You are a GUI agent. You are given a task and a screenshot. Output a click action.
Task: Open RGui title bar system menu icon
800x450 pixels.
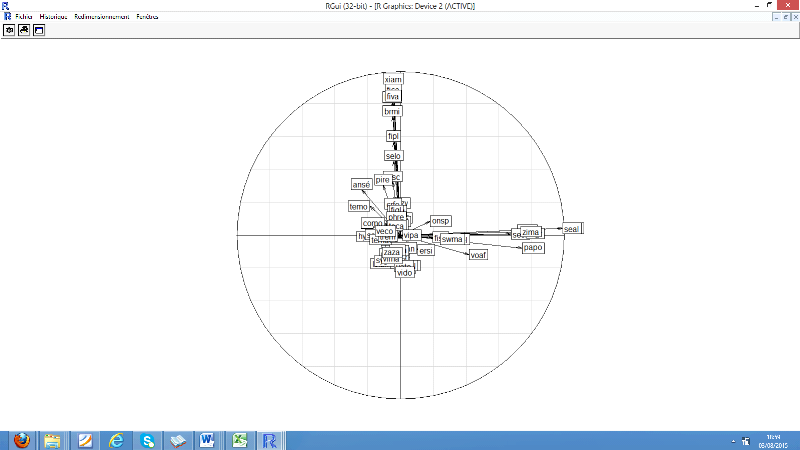[x=6, y=6]
